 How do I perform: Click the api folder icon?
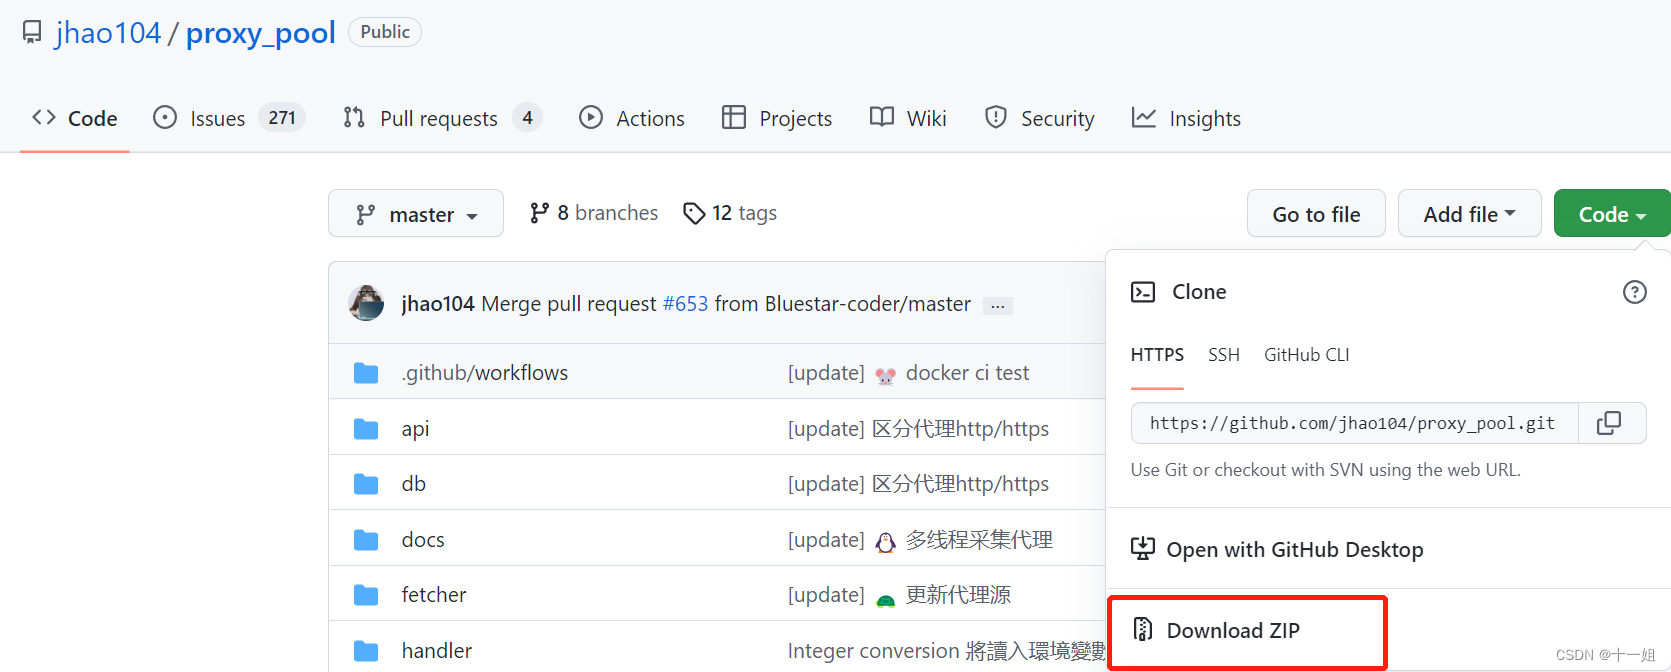[x=366, y=429]
